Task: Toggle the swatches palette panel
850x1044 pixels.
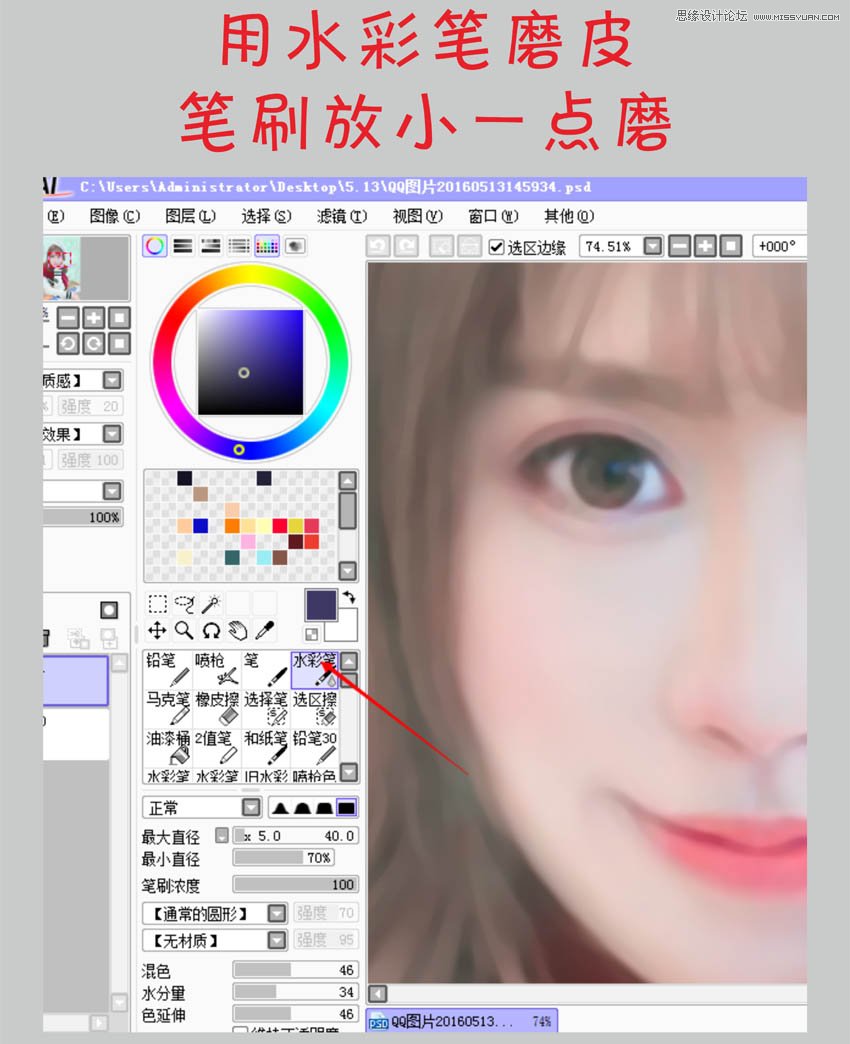Action: tap(267, 246)
